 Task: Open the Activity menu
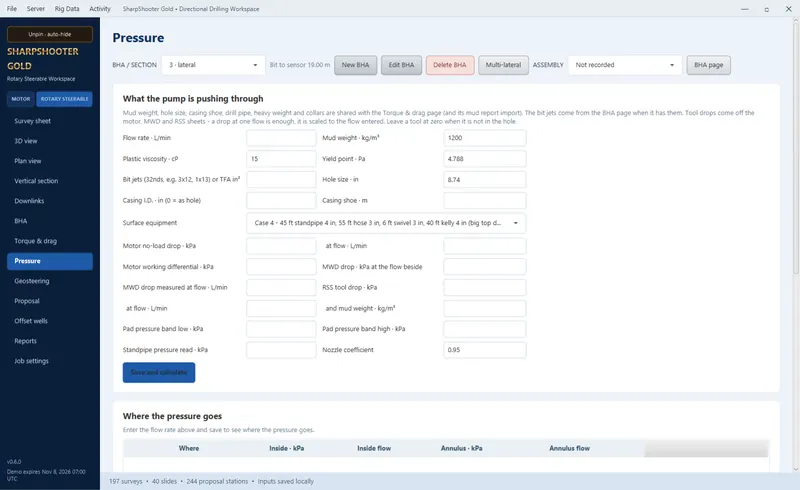pos(99,9)
